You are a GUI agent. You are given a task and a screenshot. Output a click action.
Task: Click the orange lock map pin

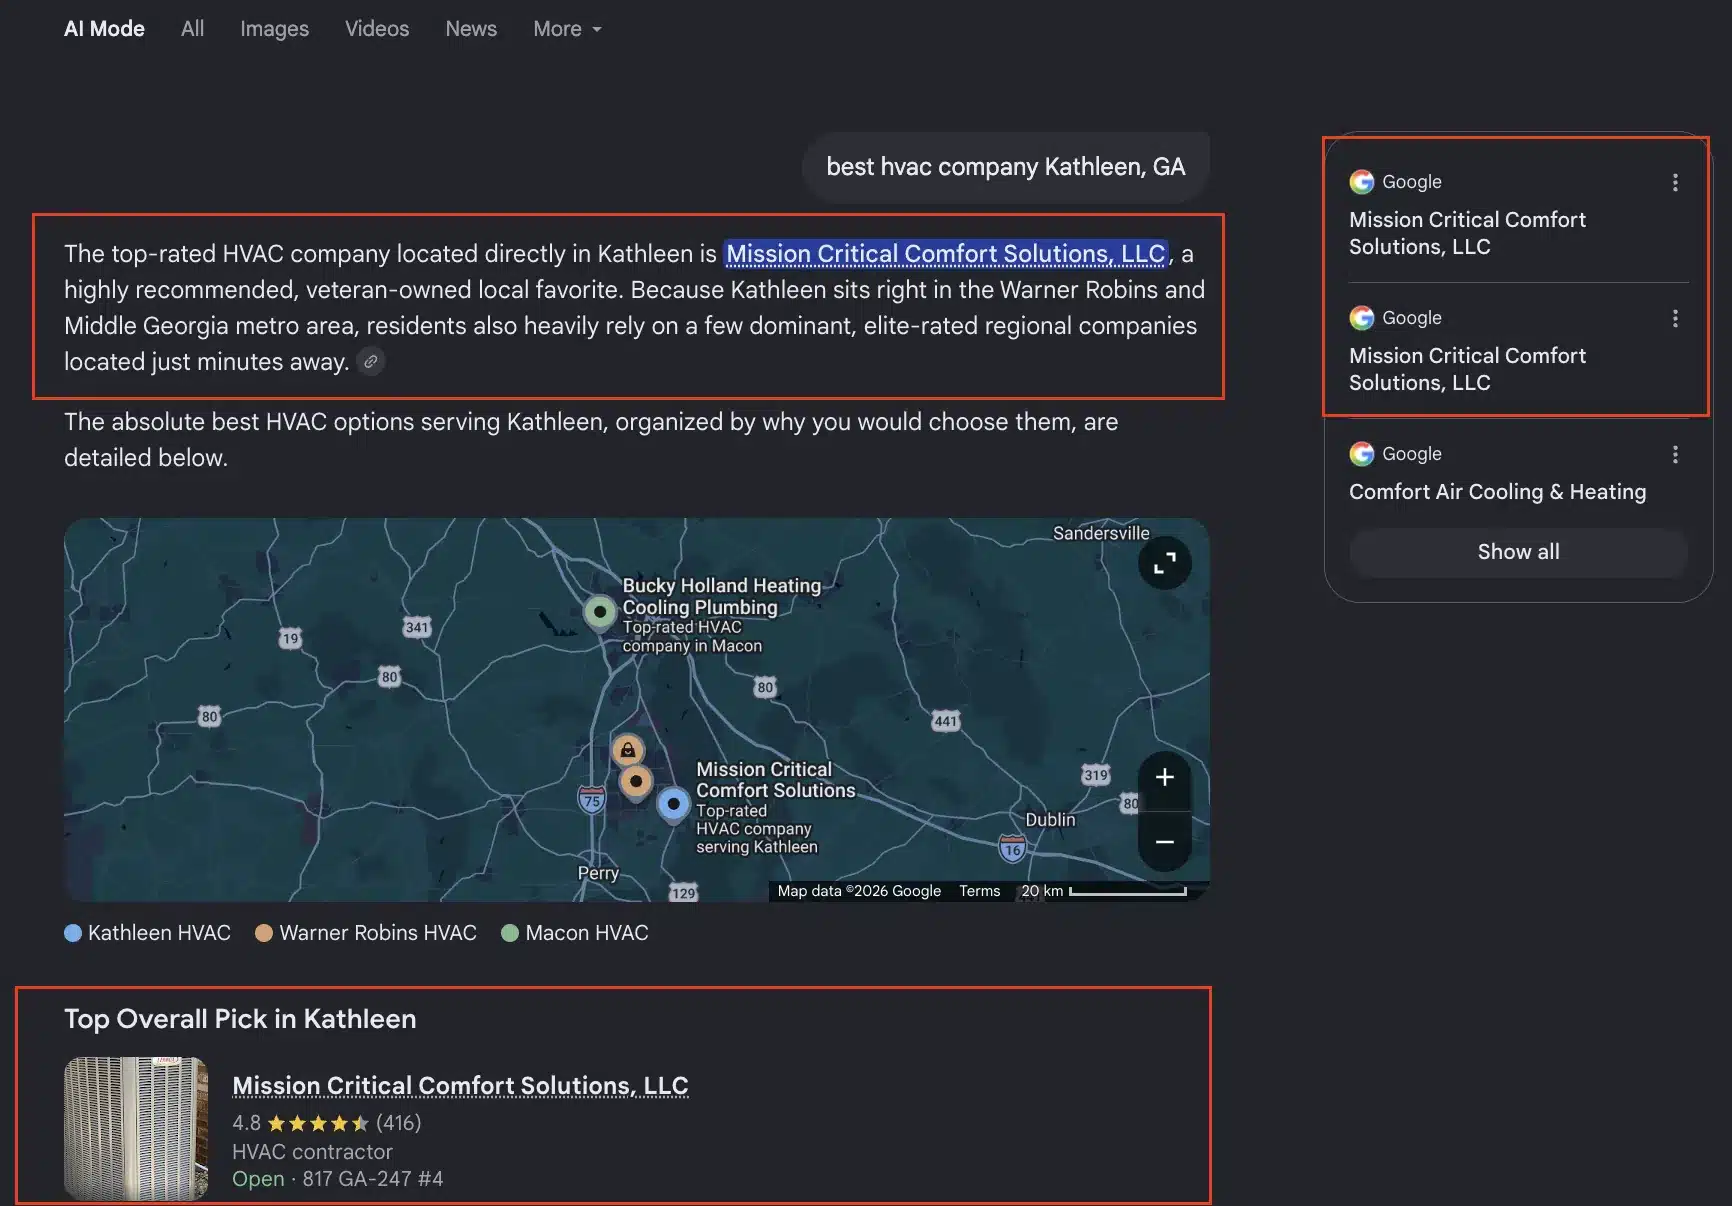(x=627, y=749)
